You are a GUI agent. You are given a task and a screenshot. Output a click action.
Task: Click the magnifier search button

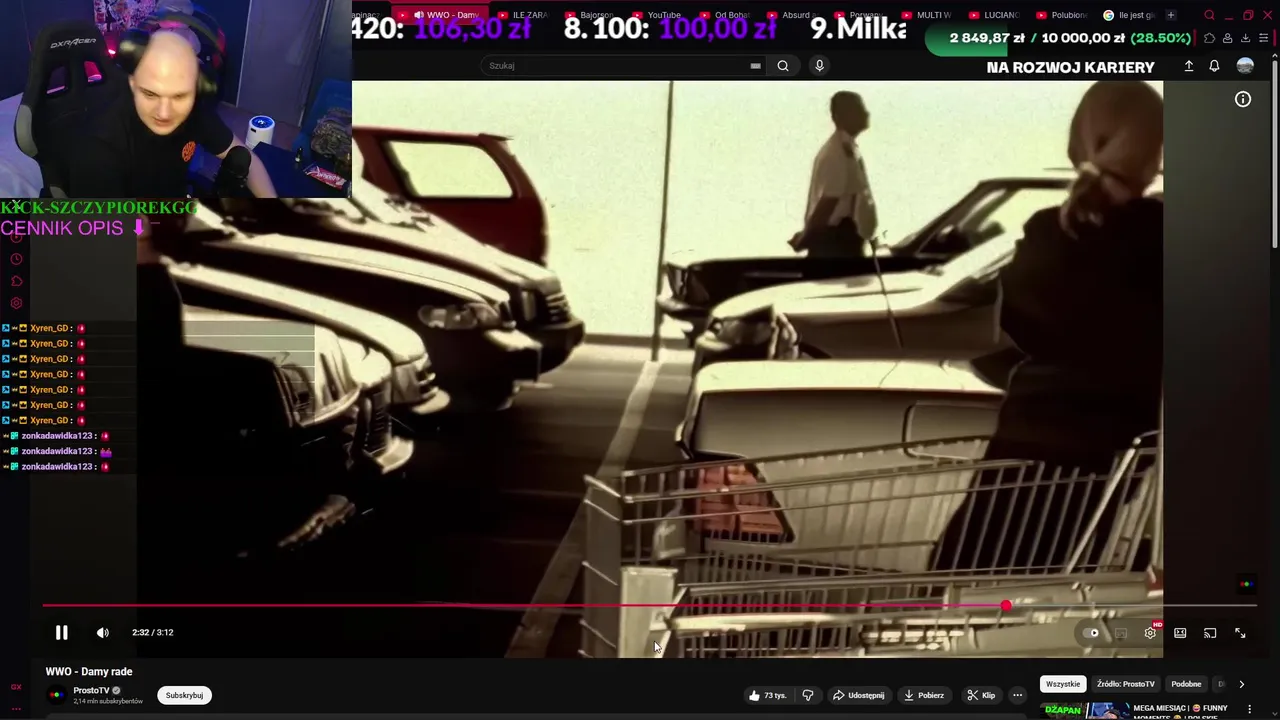(x=783, y=65)
